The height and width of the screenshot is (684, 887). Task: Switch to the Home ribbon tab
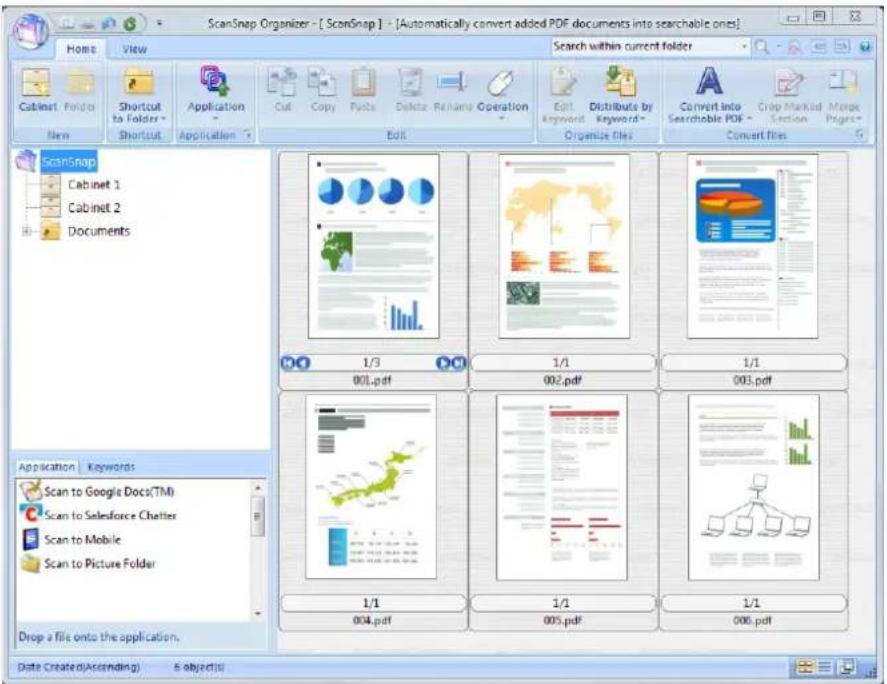[81, 49]
